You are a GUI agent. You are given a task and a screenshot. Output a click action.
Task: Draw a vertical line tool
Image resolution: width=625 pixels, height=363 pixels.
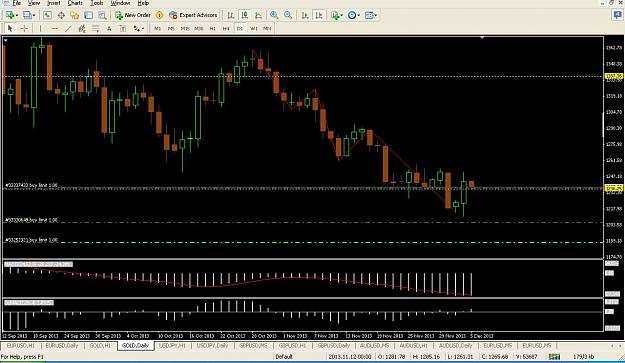pos(40,28)
